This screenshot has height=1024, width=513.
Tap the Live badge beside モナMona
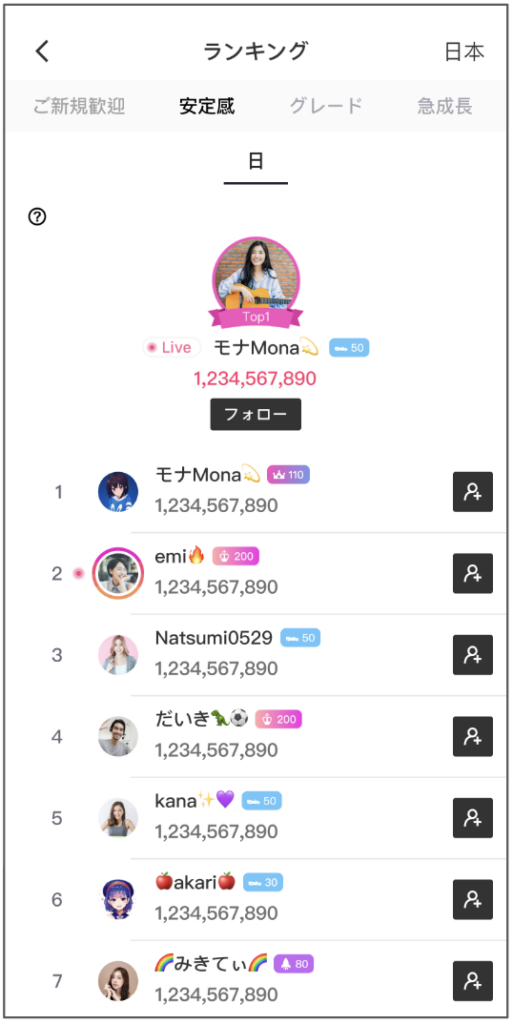(172, 348)
